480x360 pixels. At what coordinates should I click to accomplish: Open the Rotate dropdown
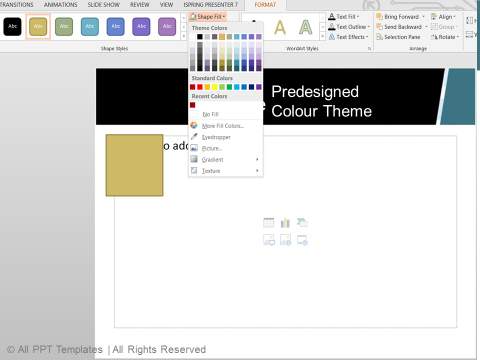[445, 37]
